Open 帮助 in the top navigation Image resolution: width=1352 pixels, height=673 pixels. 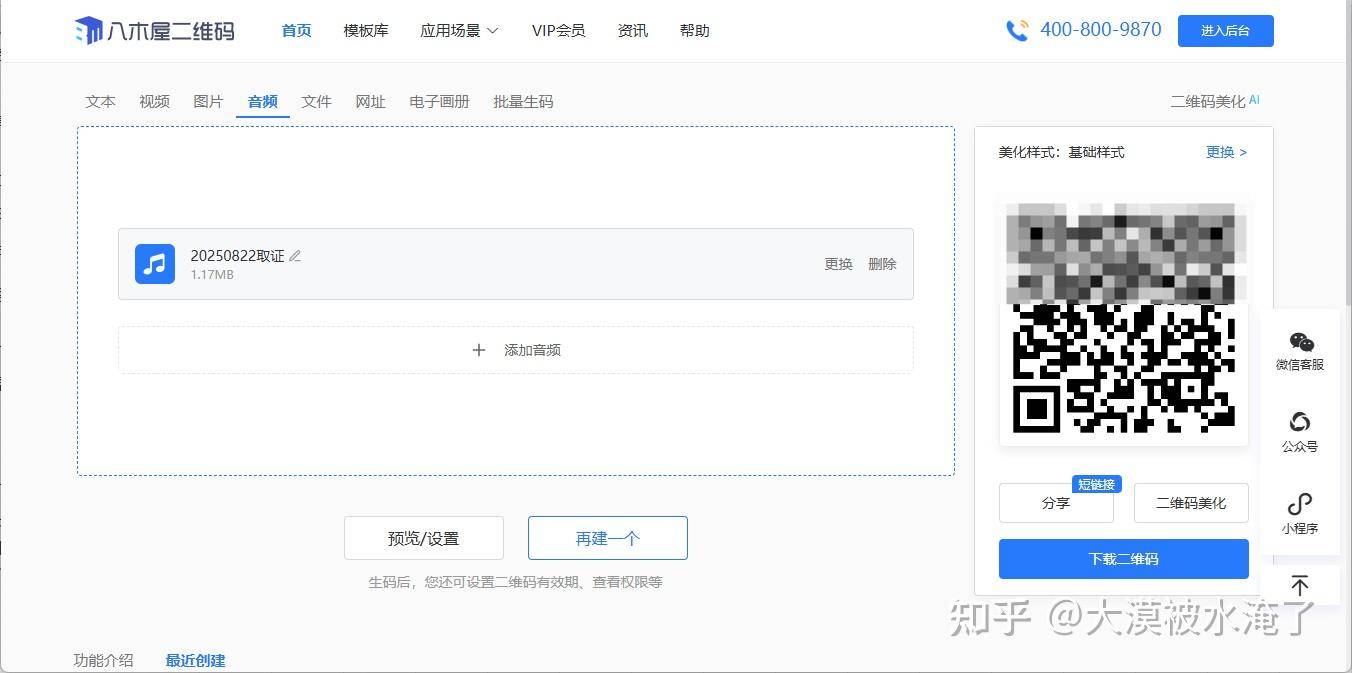695,31
